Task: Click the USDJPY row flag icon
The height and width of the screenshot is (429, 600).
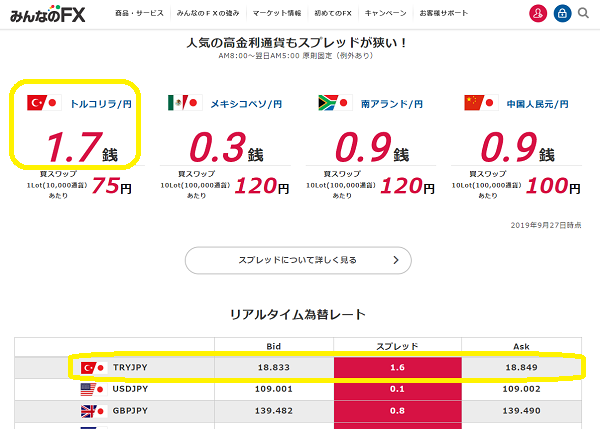Action: (x=94, y=389)
